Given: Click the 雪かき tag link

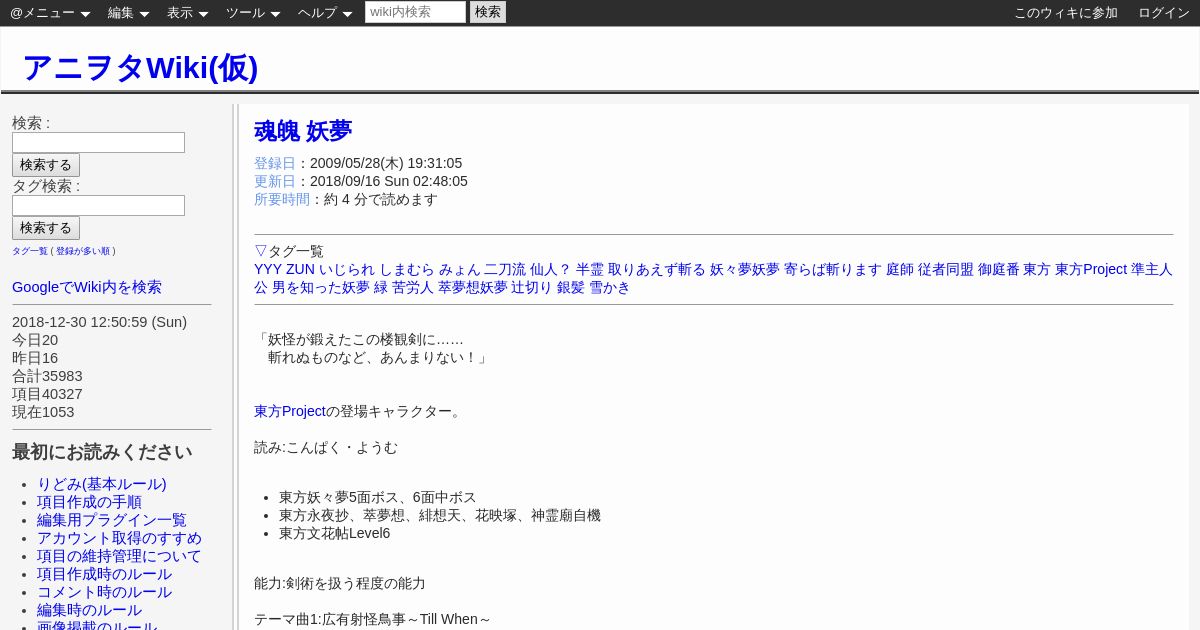Looking at the screenshot, I should tap(610, 287).
